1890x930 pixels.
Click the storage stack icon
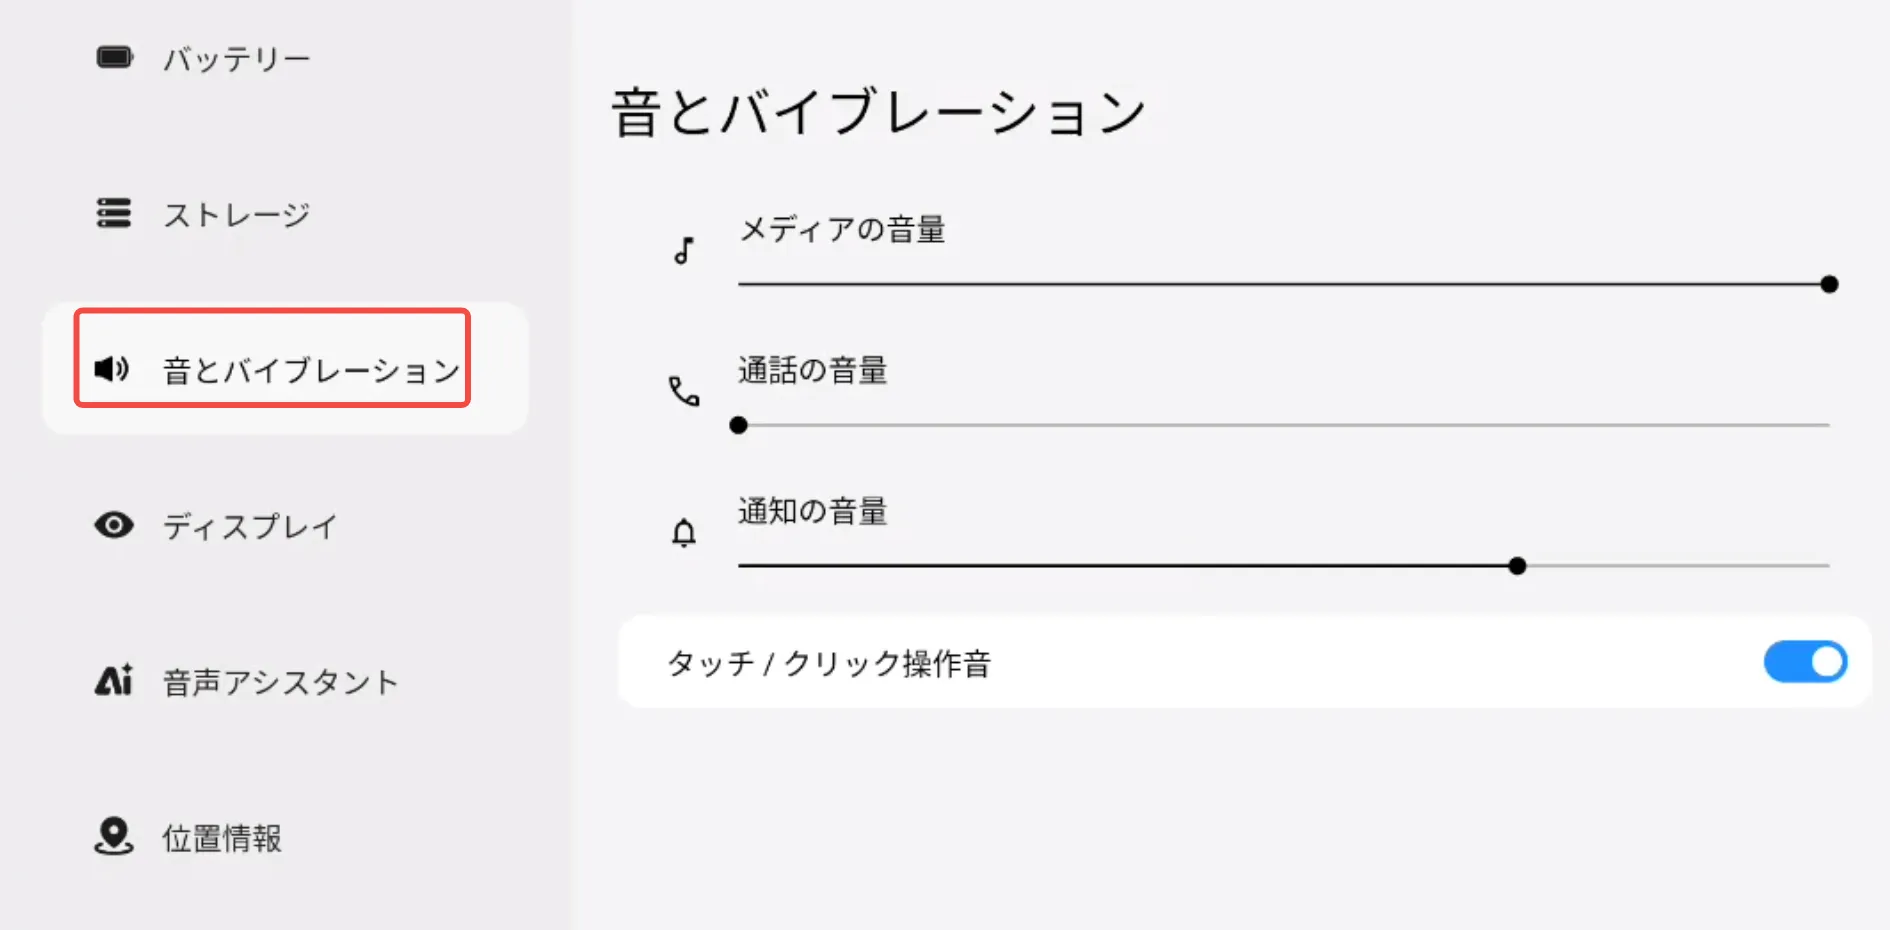[114, 213]
